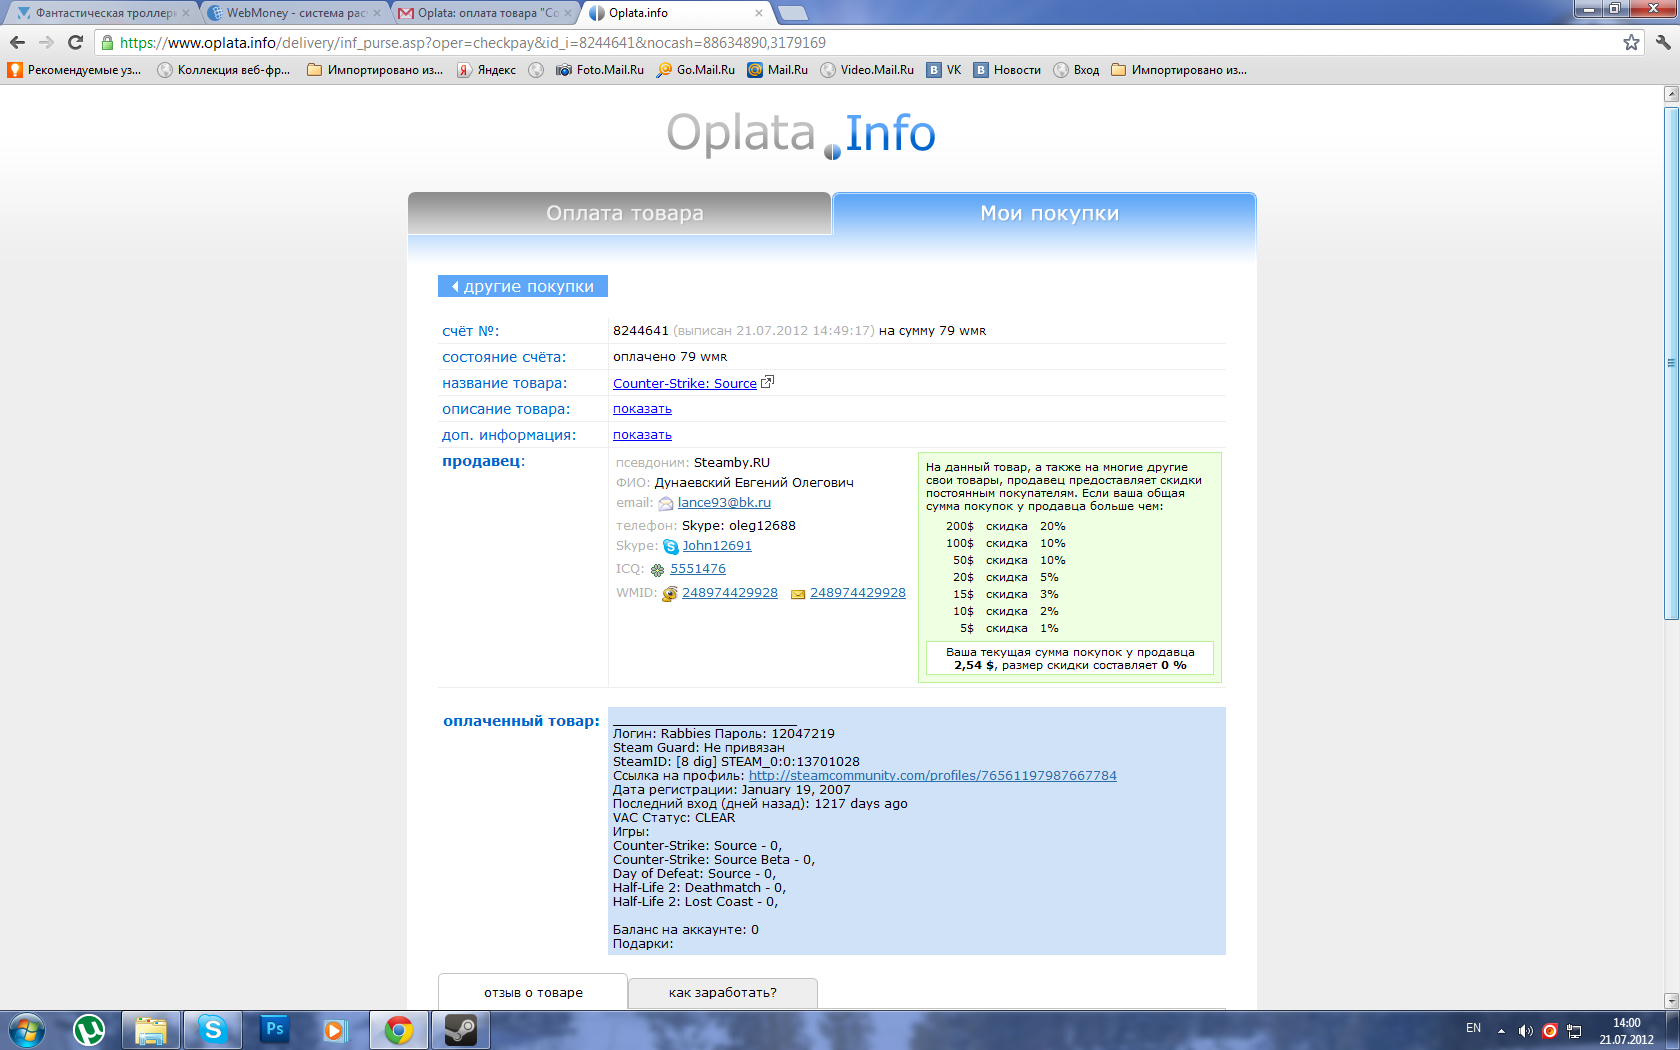Screen dimensions: 1680x1050
Task: Open the steamcommunity.com profile link
Action: point(933,776)
